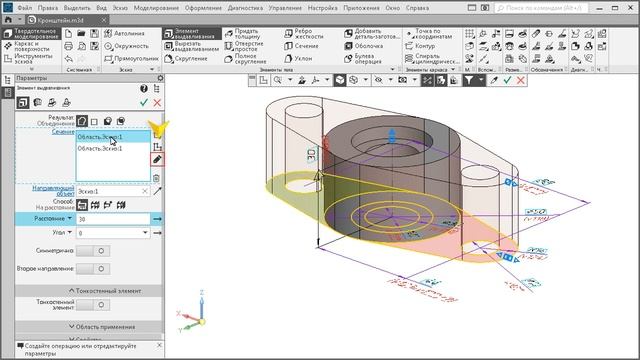Open the Угол value dropdown arrow
Viewport: 640px width, 360px height.
point(145,233)
